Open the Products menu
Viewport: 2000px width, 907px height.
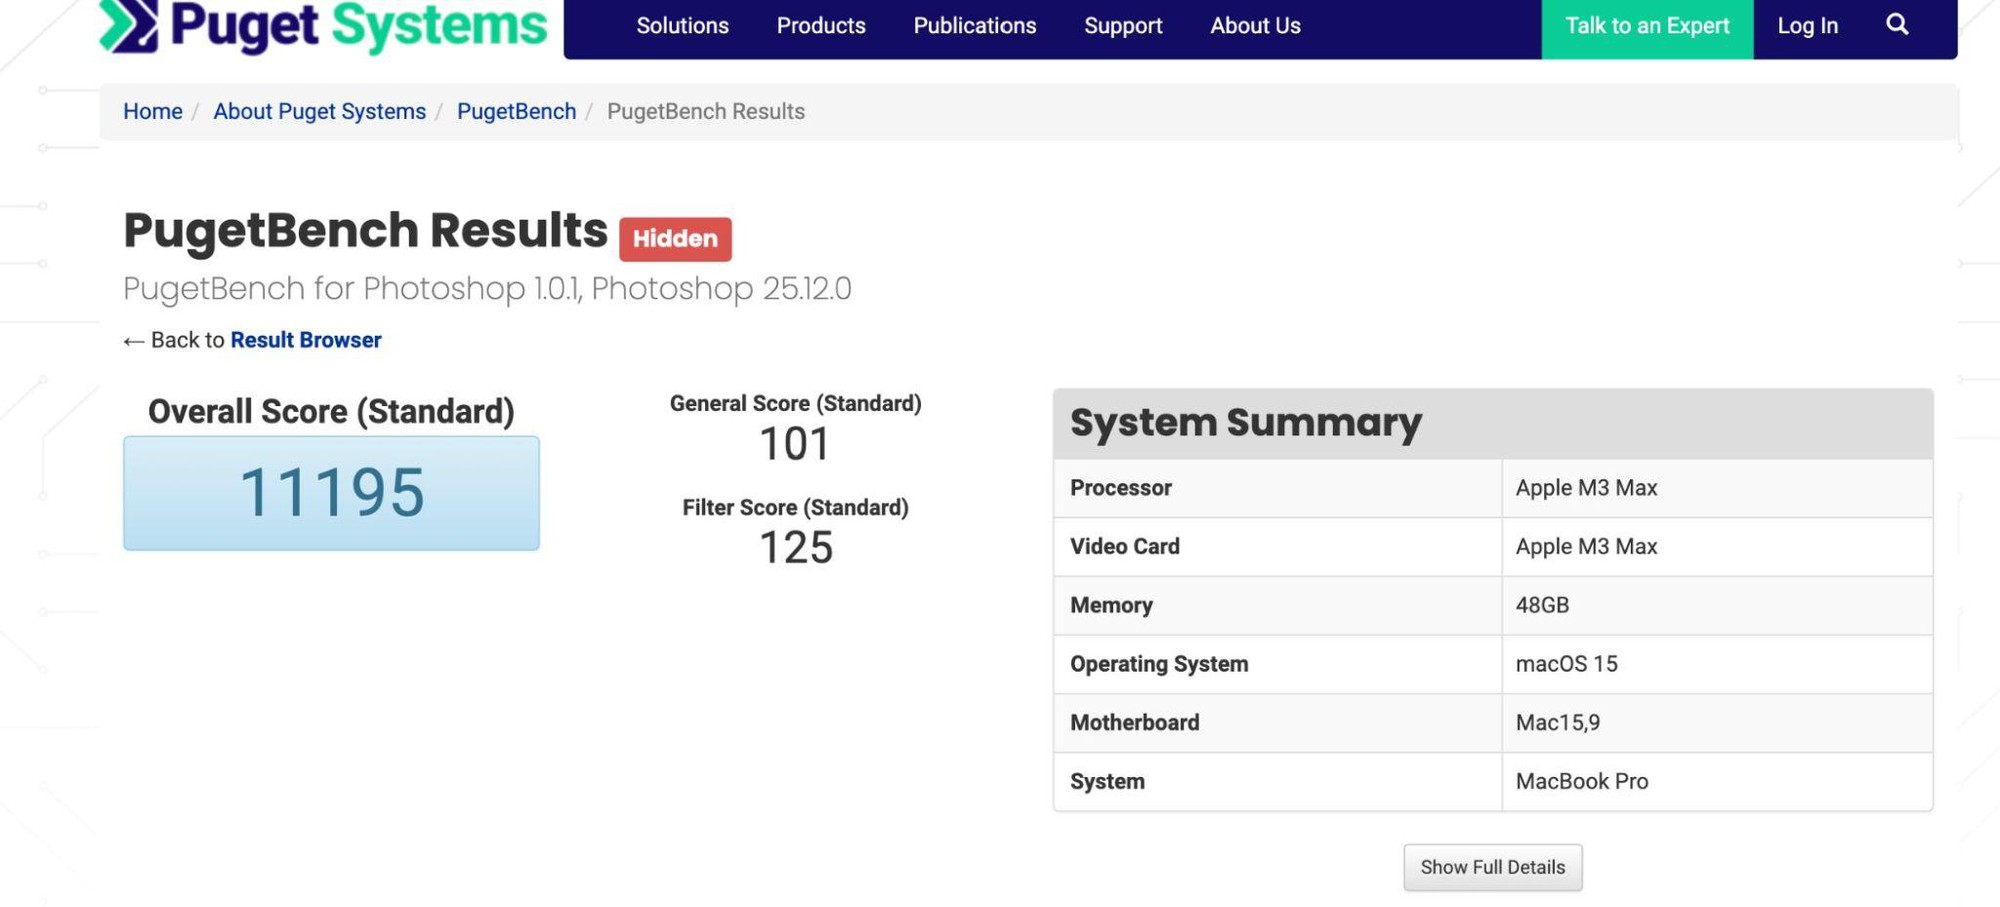coord(821,26)
